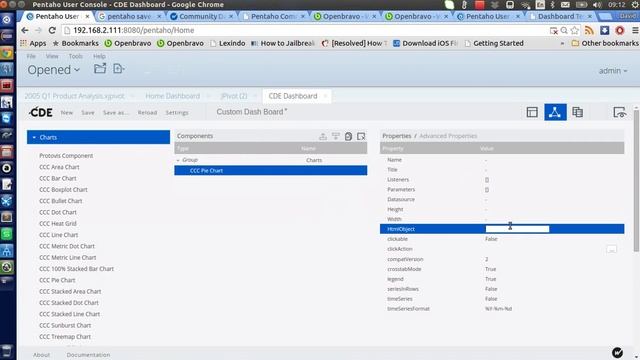This screenshot has height=360, width=640.
Task: Click the Pentaho create-new file icon
Action: tap(118, 69)
